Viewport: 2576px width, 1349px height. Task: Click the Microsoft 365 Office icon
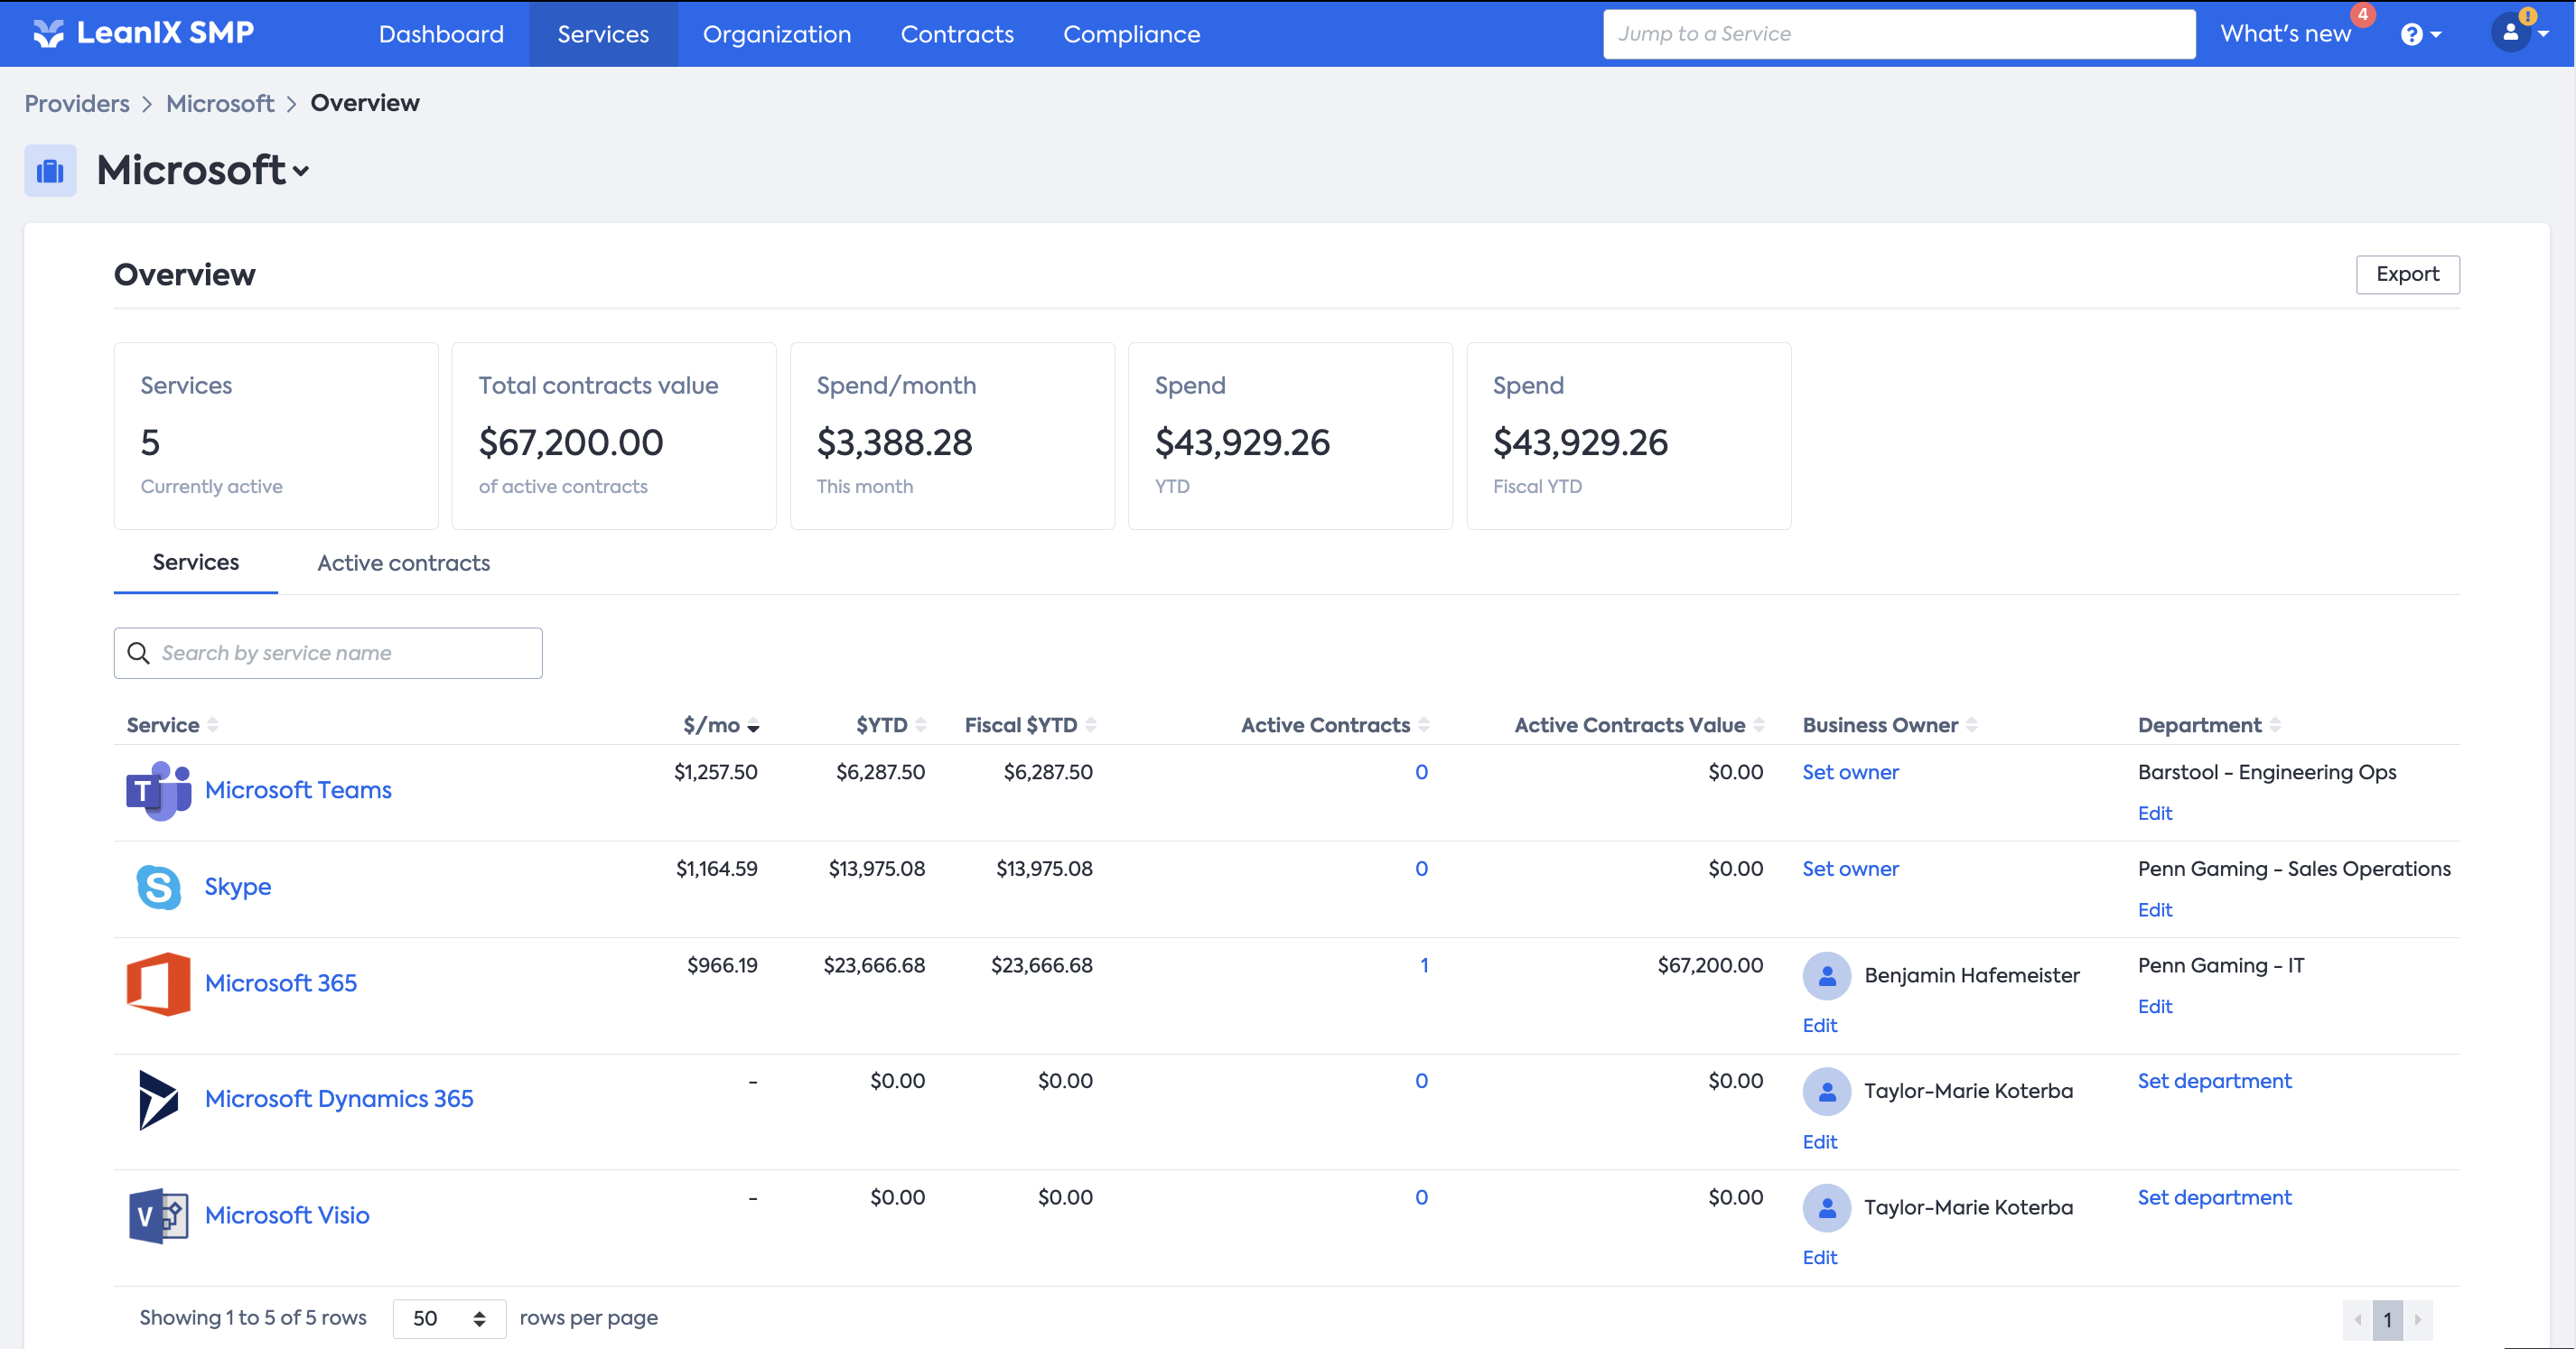click(158, 983)
